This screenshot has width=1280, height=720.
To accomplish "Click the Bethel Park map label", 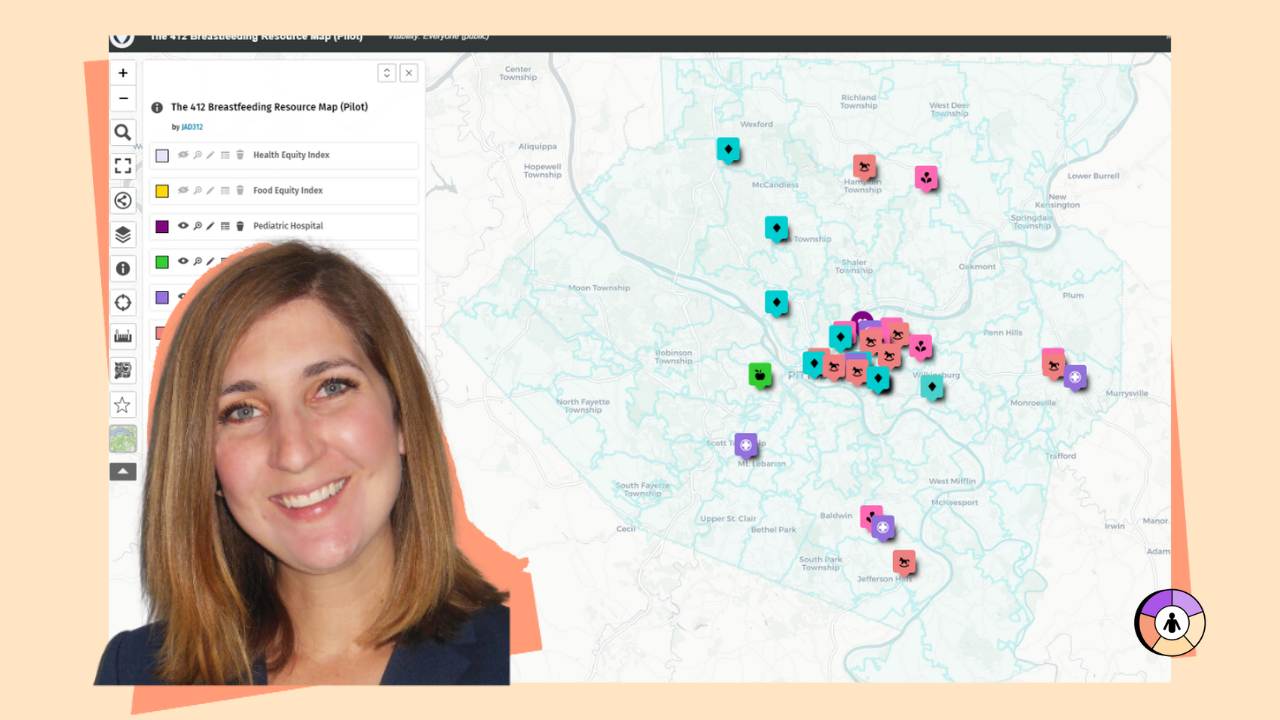I will (773, 529).
